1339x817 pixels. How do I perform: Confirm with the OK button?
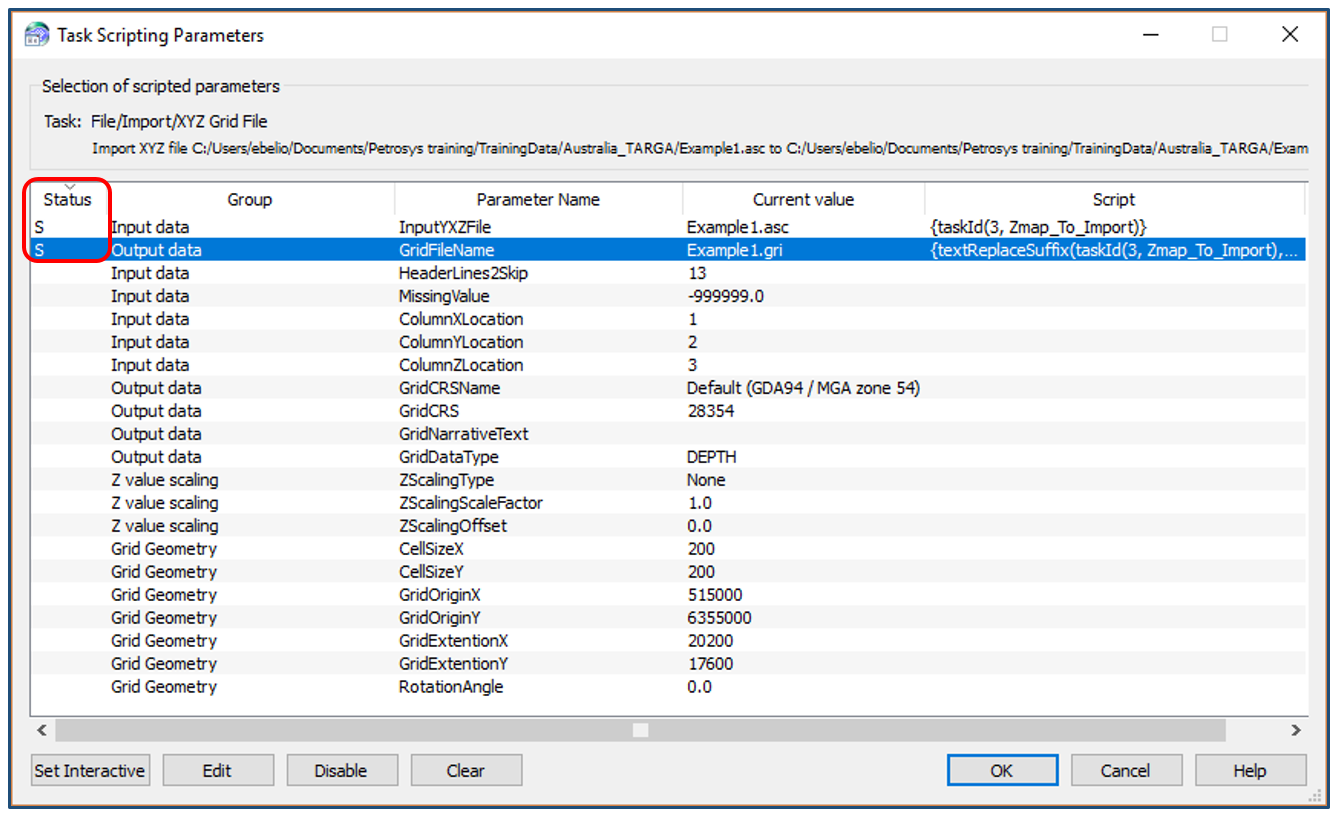(1002, 770)
